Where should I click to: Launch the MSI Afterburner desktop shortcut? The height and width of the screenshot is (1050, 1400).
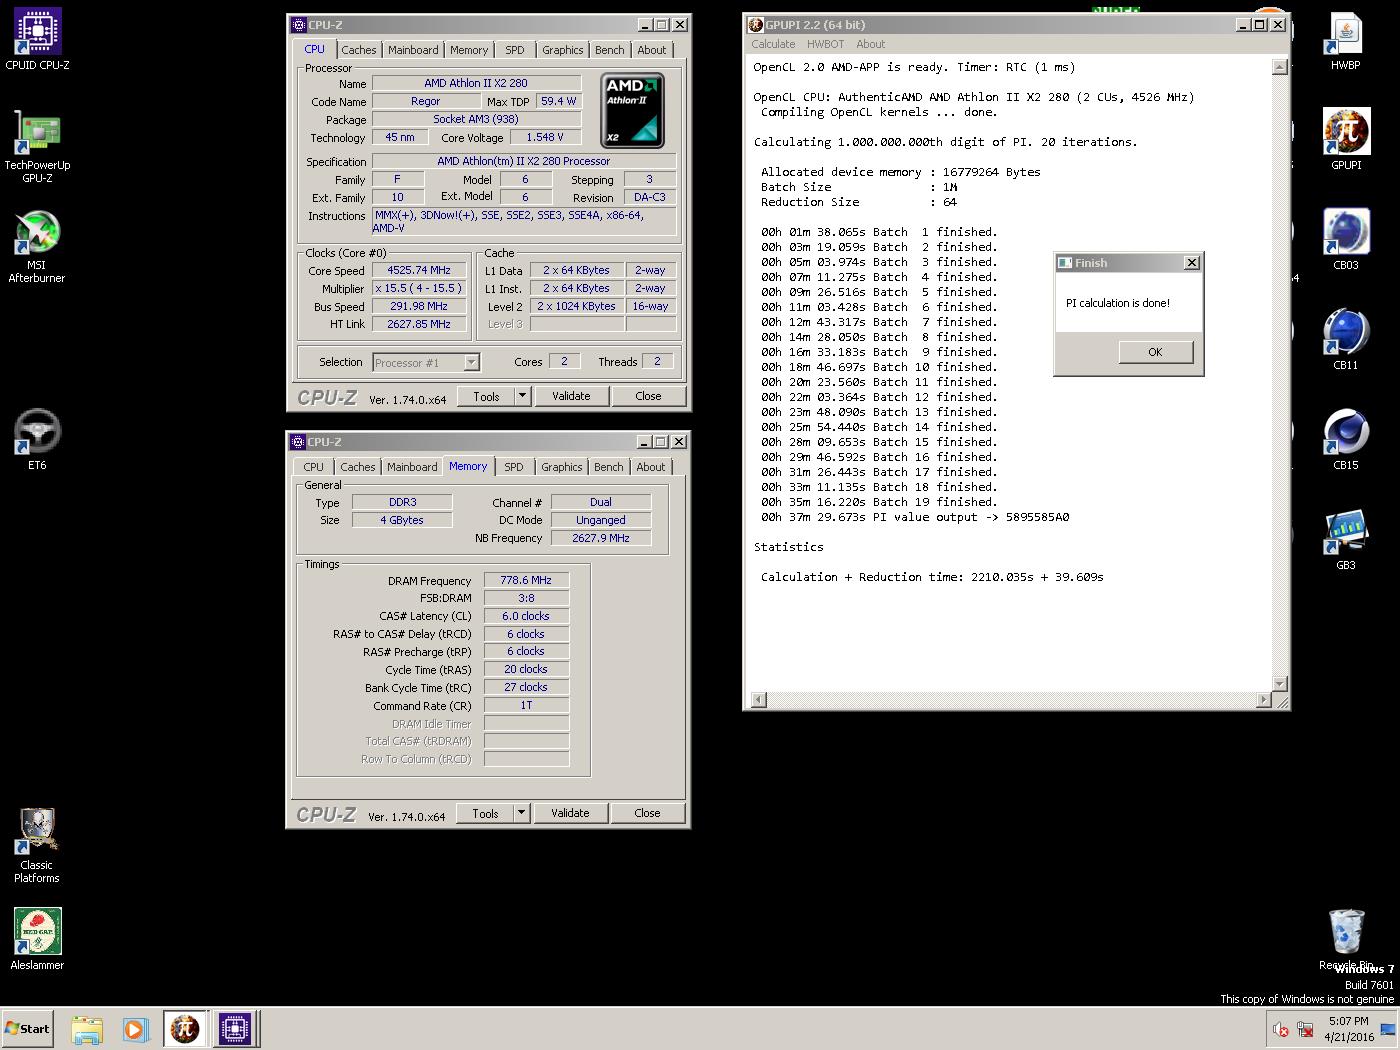[37, 246]
